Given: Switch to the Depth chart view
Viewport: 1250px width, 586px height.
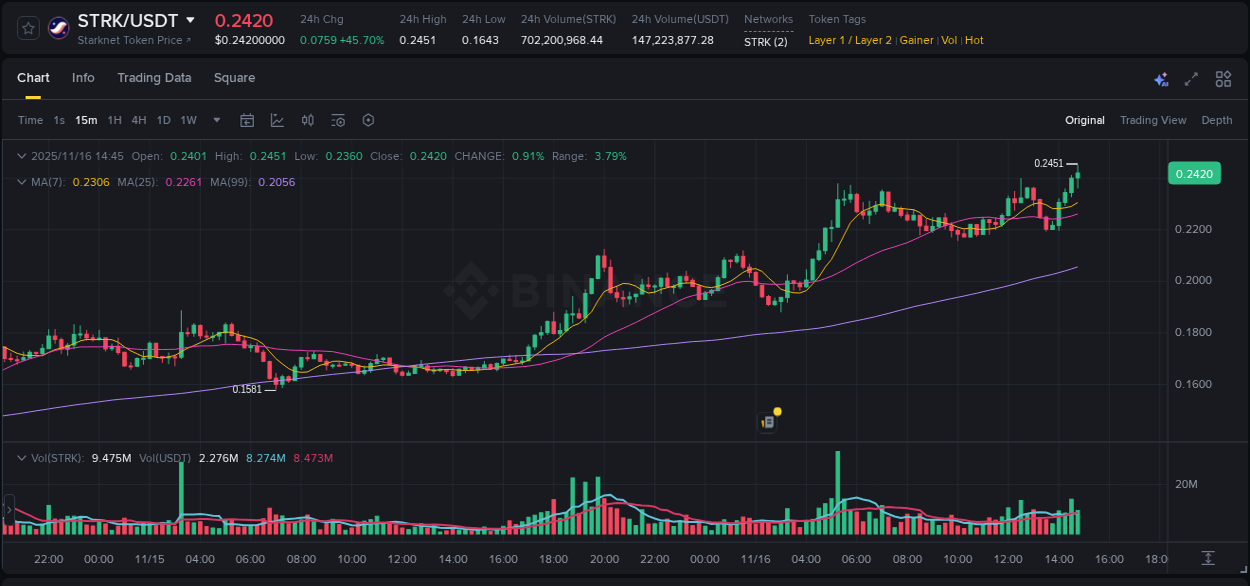Looking at the screenshot, I should (x=1216, y=120).
